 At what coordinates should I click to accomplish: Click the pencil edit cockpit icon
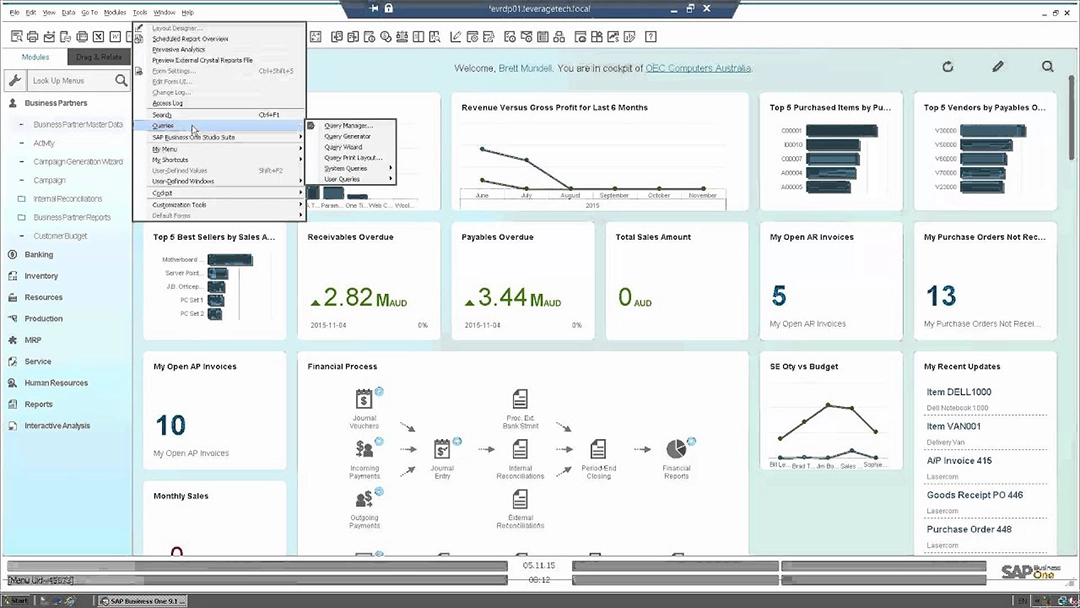997,67
